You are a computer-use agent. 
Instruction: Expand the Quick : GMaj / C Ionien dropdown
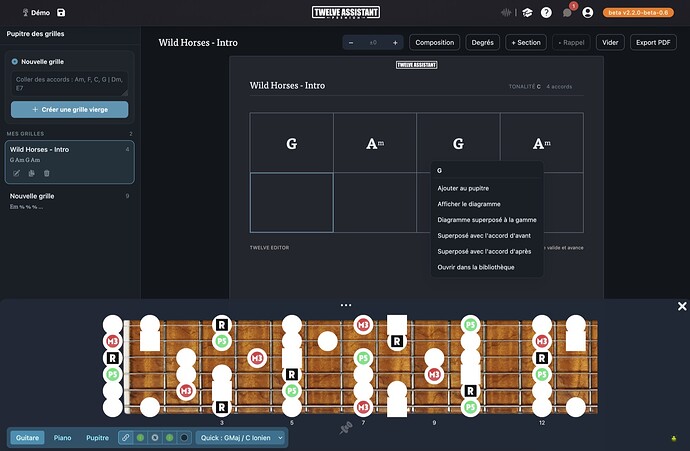241,438
